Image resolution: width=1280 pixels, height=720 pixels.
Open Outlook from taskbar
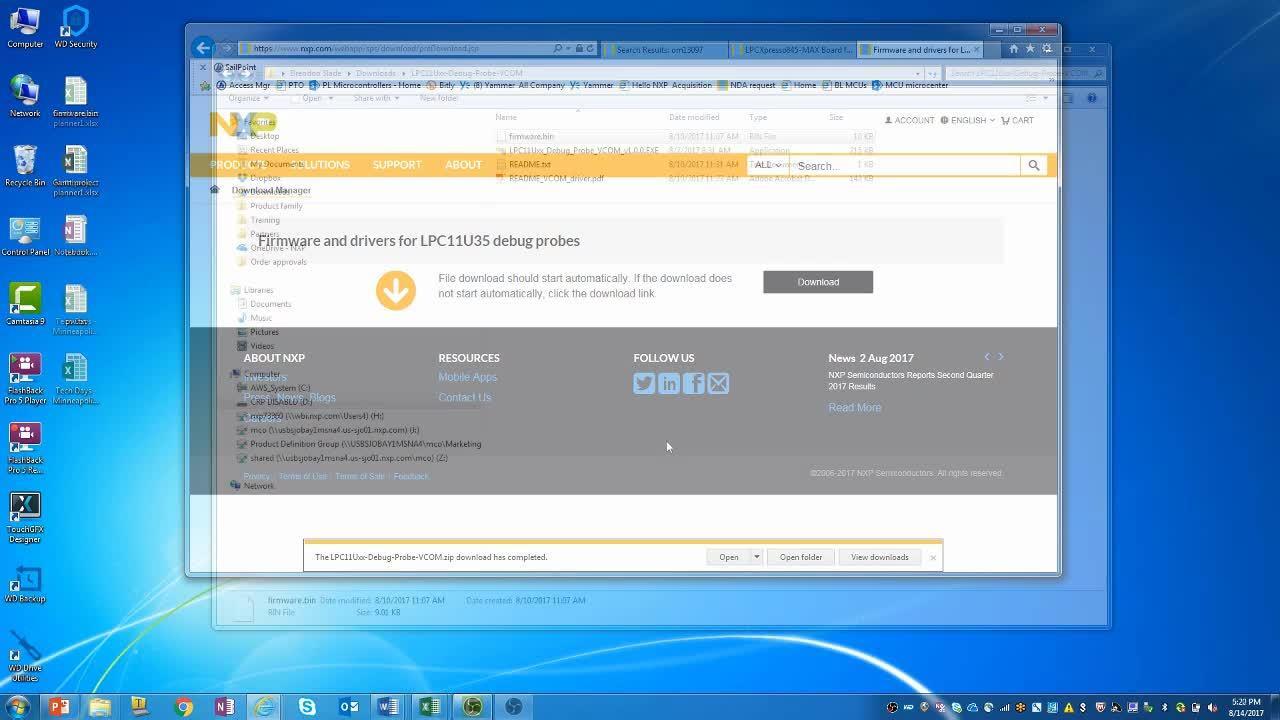348,707
